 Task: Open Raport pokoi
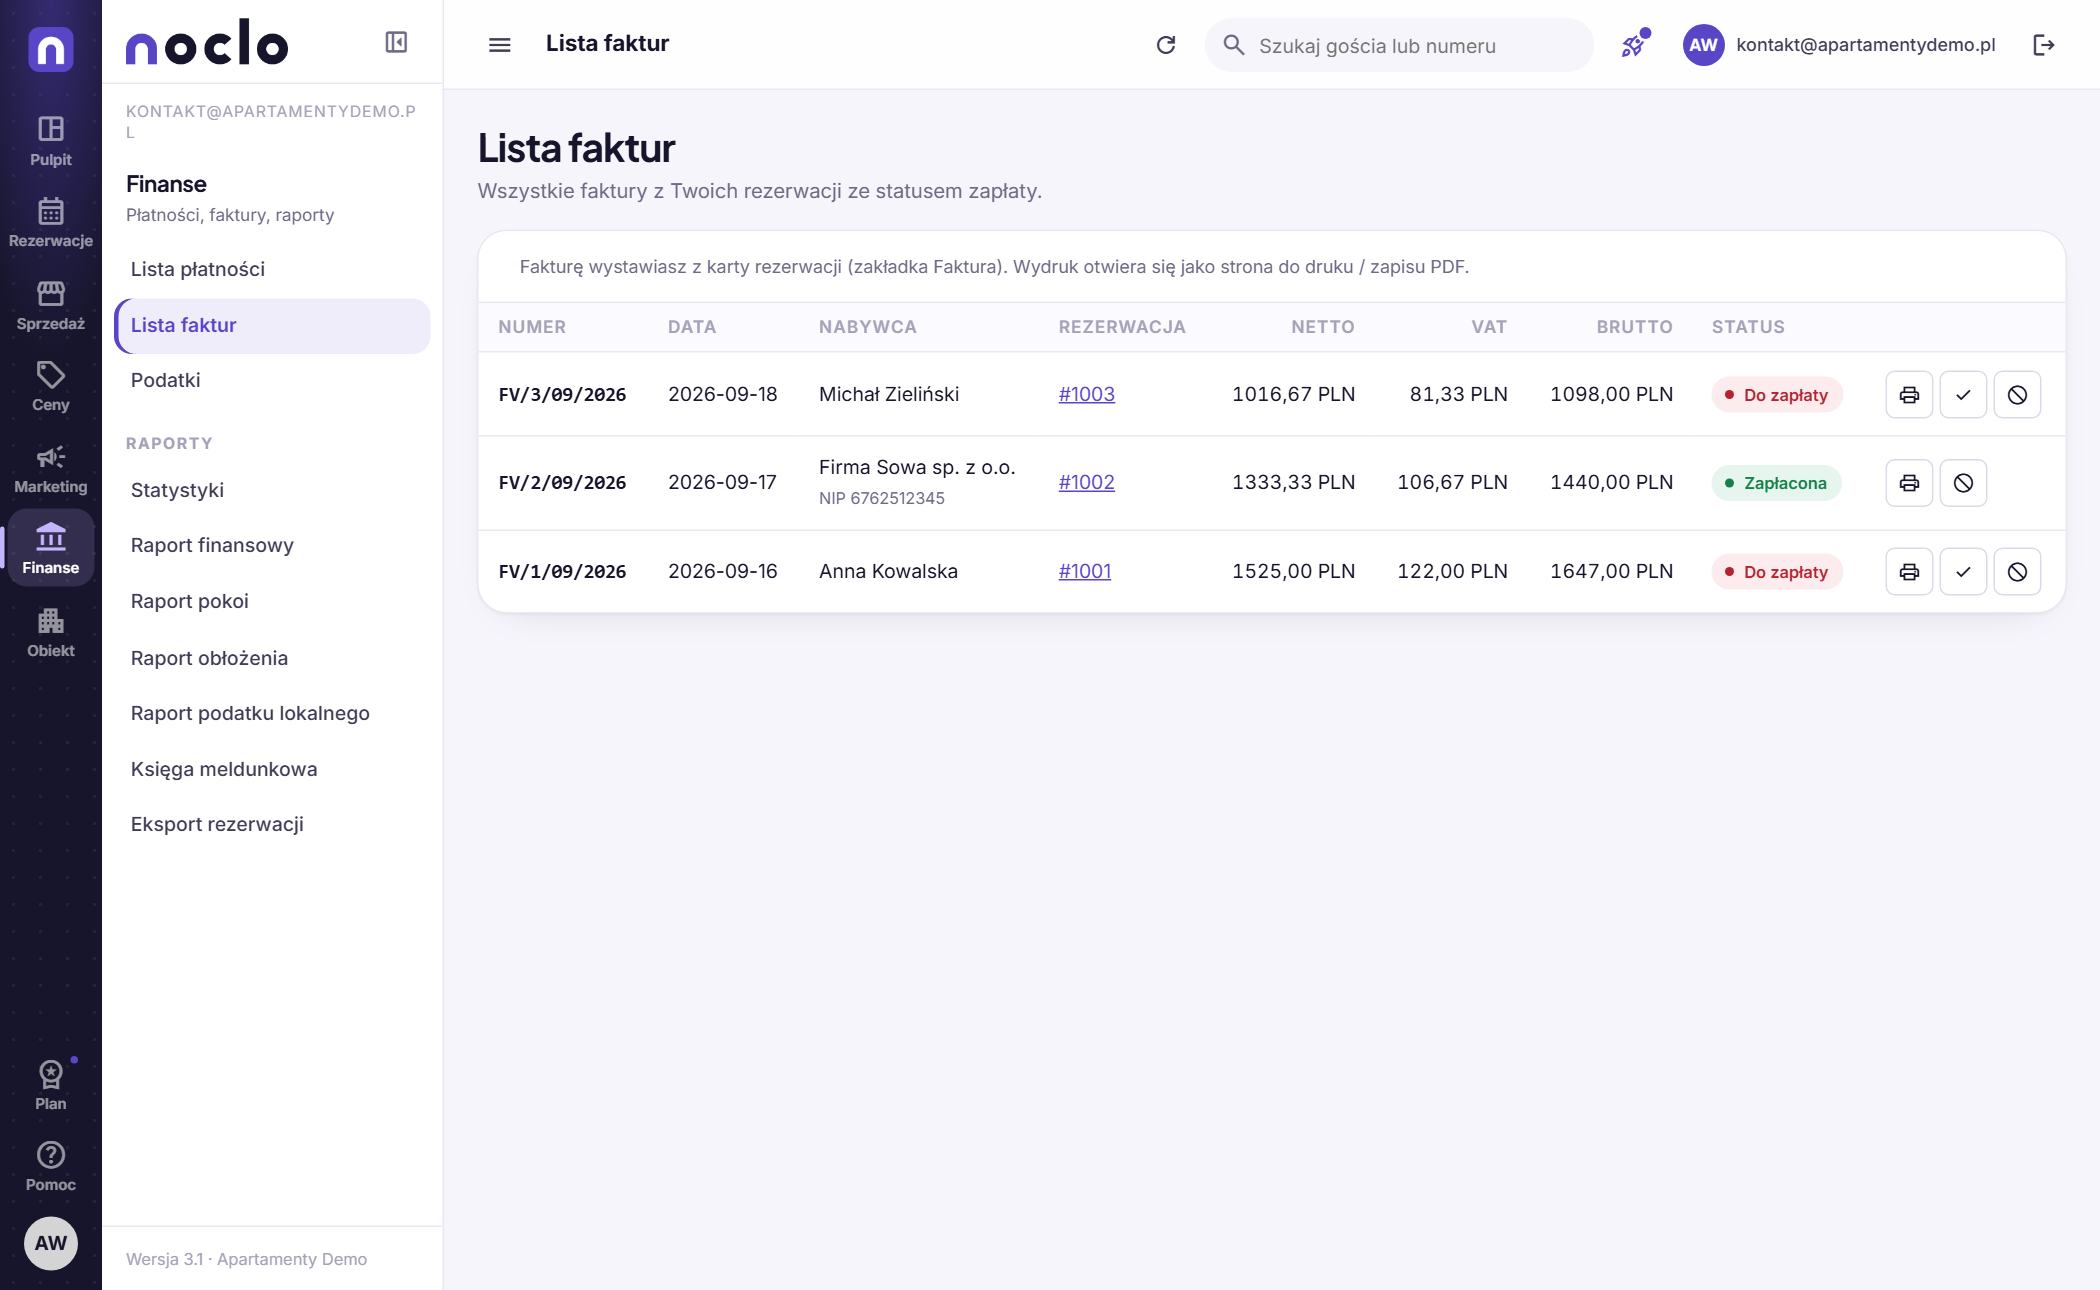click(x=272, y=601)
